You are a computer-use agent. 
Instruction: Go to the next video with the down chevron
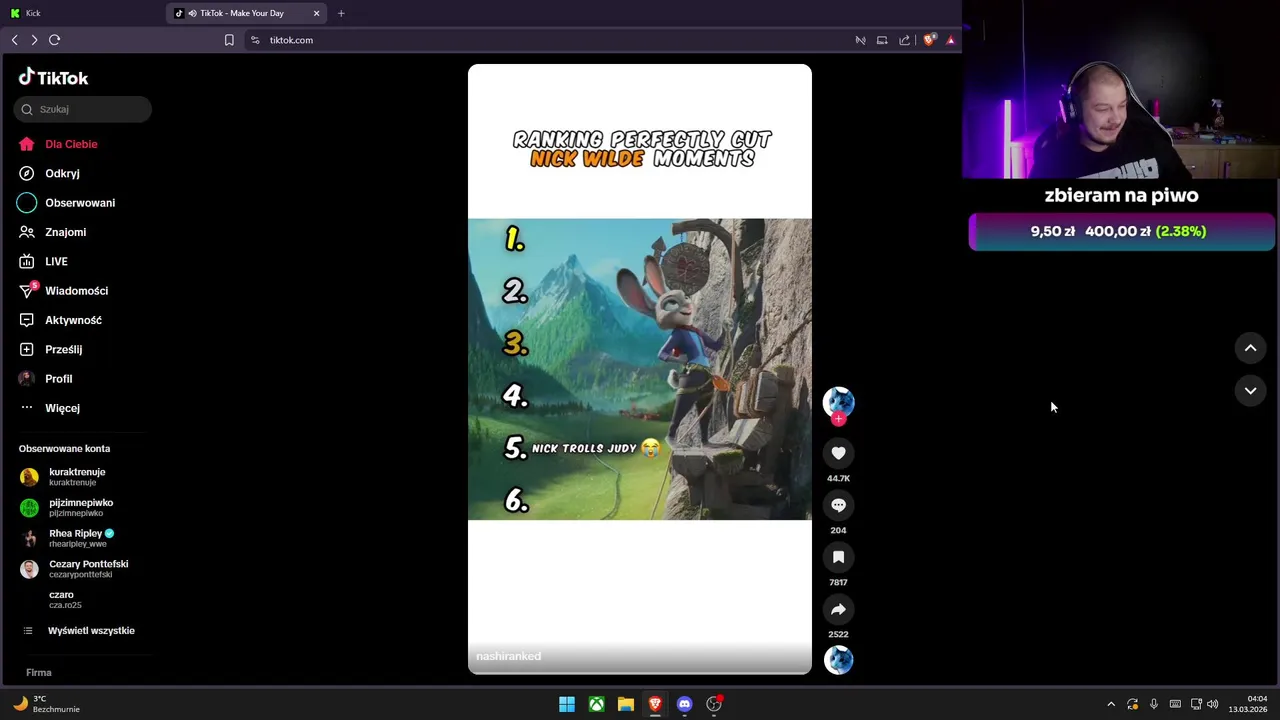click(x=1250, y=391)
